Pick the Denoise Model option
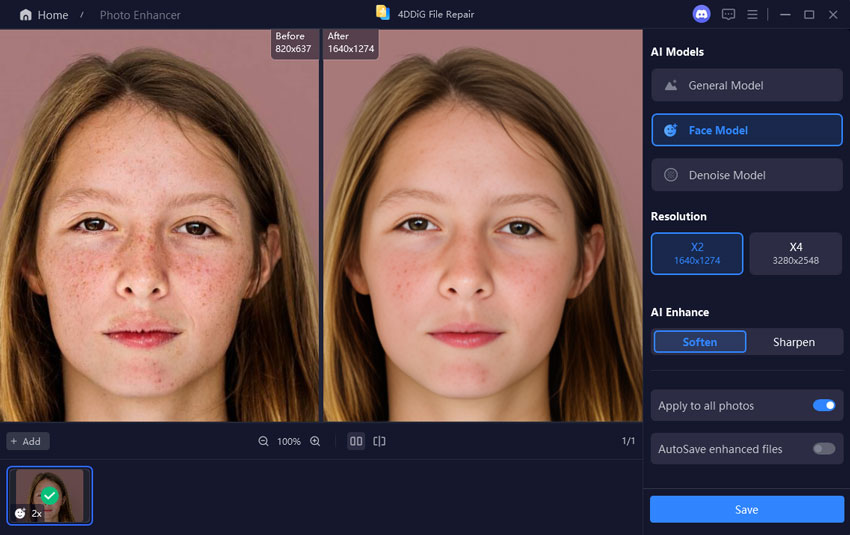 tap(746, 175)
